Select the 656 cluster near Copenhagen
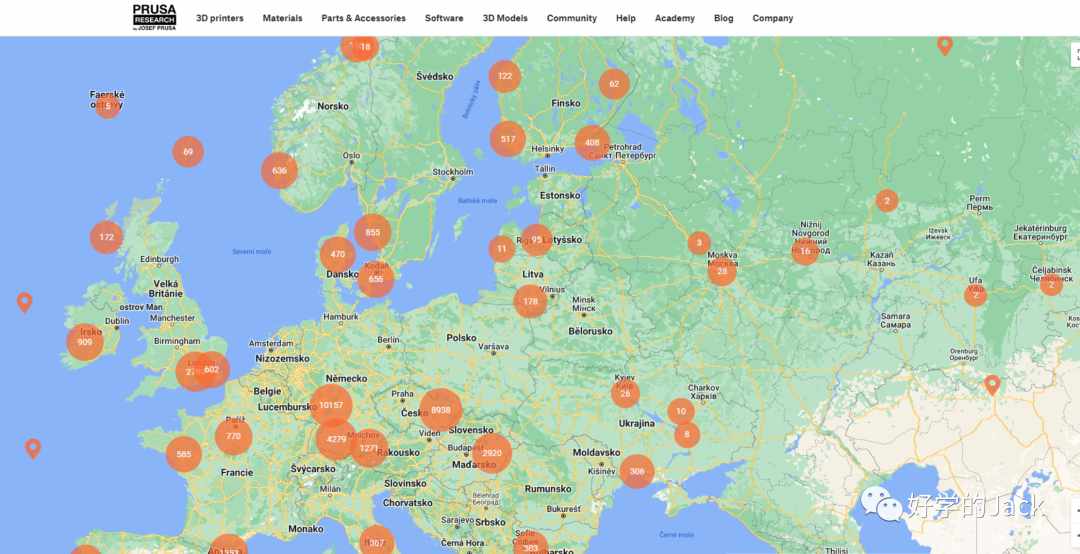Image resolution: width=1080 pixels, height=554 pixels. (376, 279)
